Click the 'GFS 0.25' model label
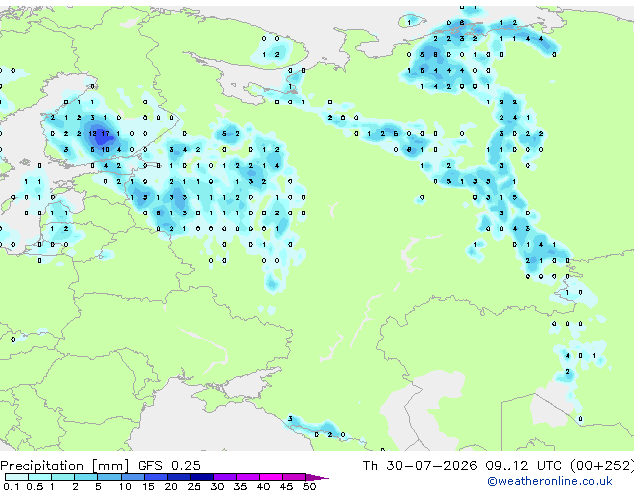The image size is (634, 490). [169, 465]
